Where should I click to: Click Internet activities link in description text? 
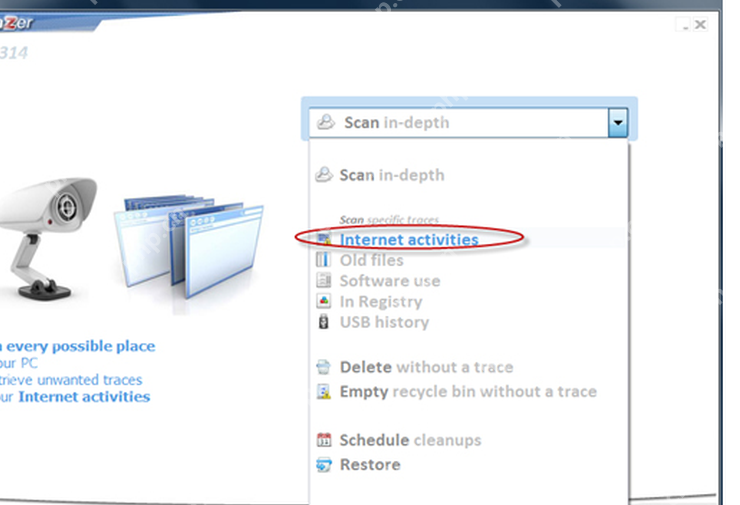click(x=84, y=396)
